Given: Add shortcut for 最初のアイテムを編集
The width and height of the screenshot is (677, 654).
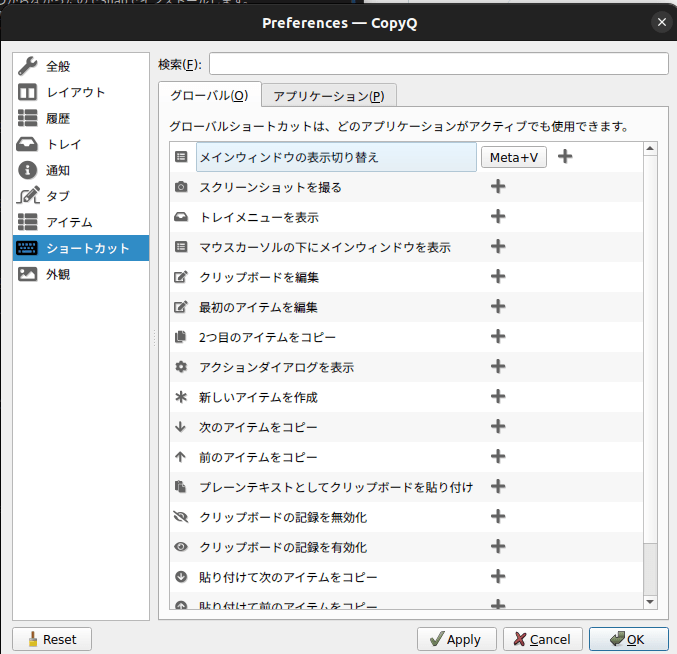Looking at the screenshot, I should (x=498, y=306).
